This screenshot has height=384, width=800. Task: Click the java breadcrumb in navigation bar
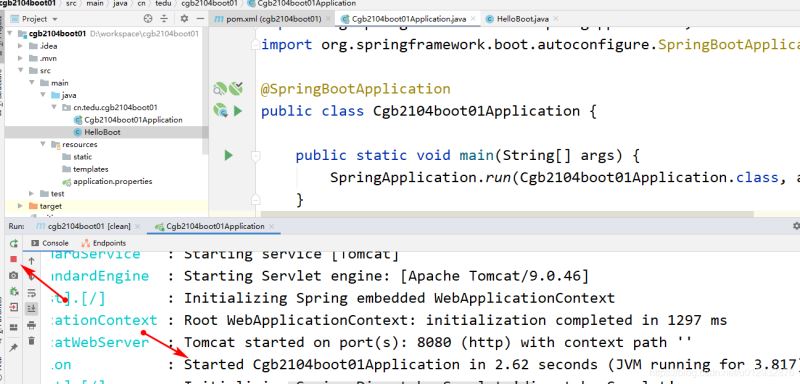point(120,3)
